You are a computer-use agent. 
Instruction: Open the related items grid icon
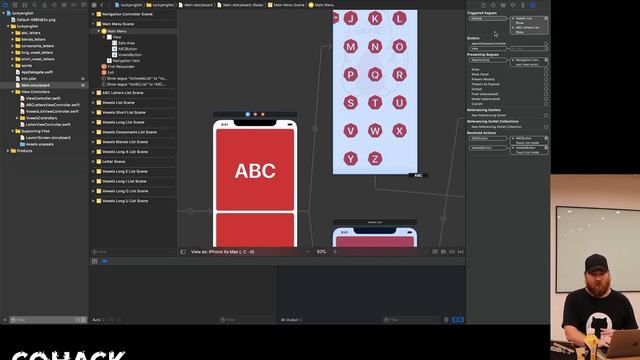point(94,5)
